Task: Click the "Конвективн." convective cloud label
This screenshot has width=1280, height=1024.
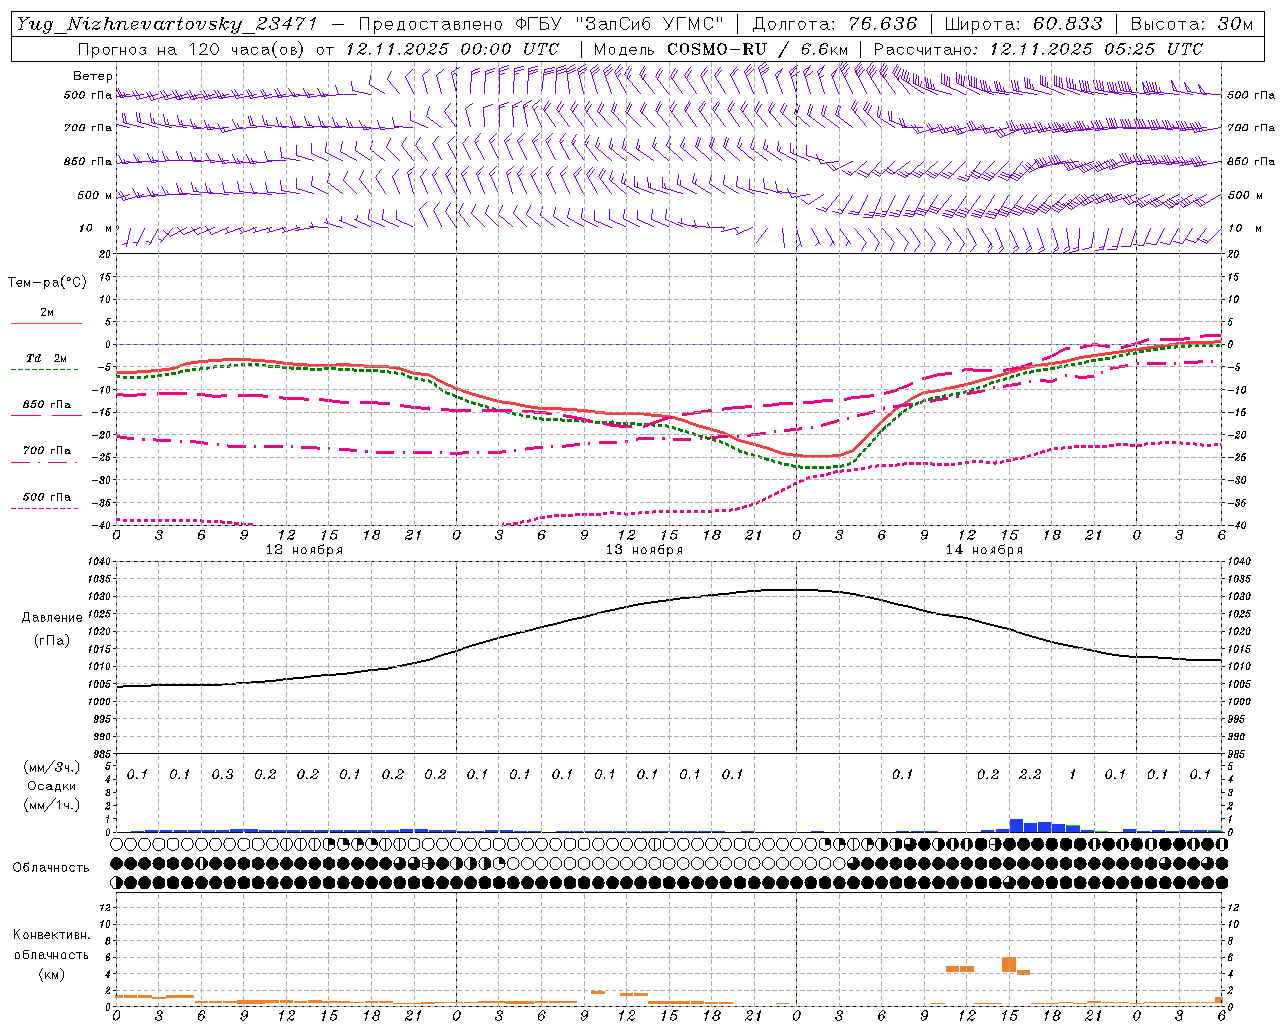Action: [x=51, y=935]
